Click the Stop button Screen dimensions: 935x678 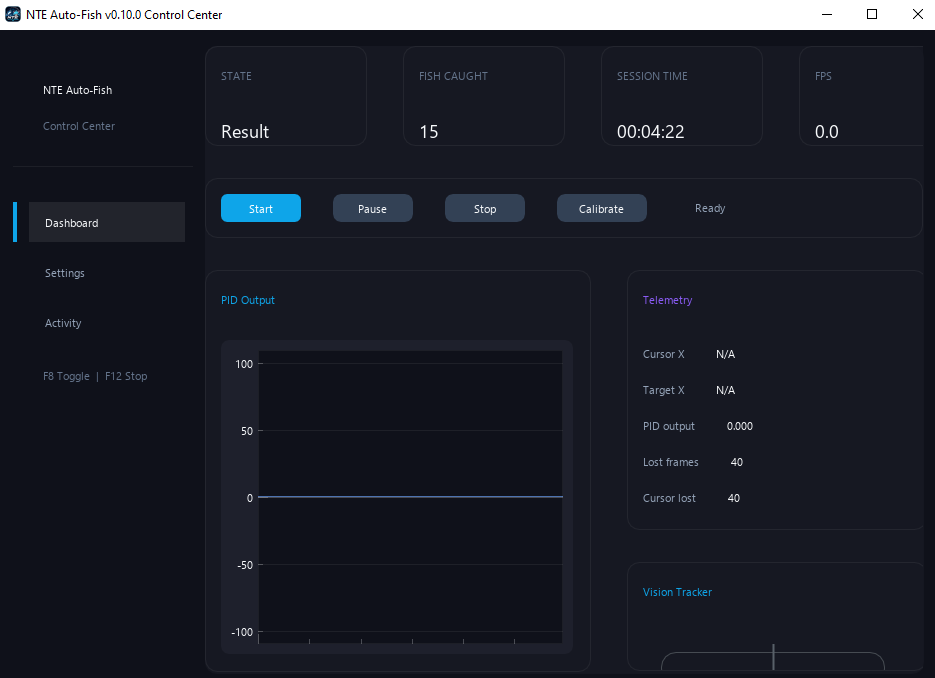(485, 208)
